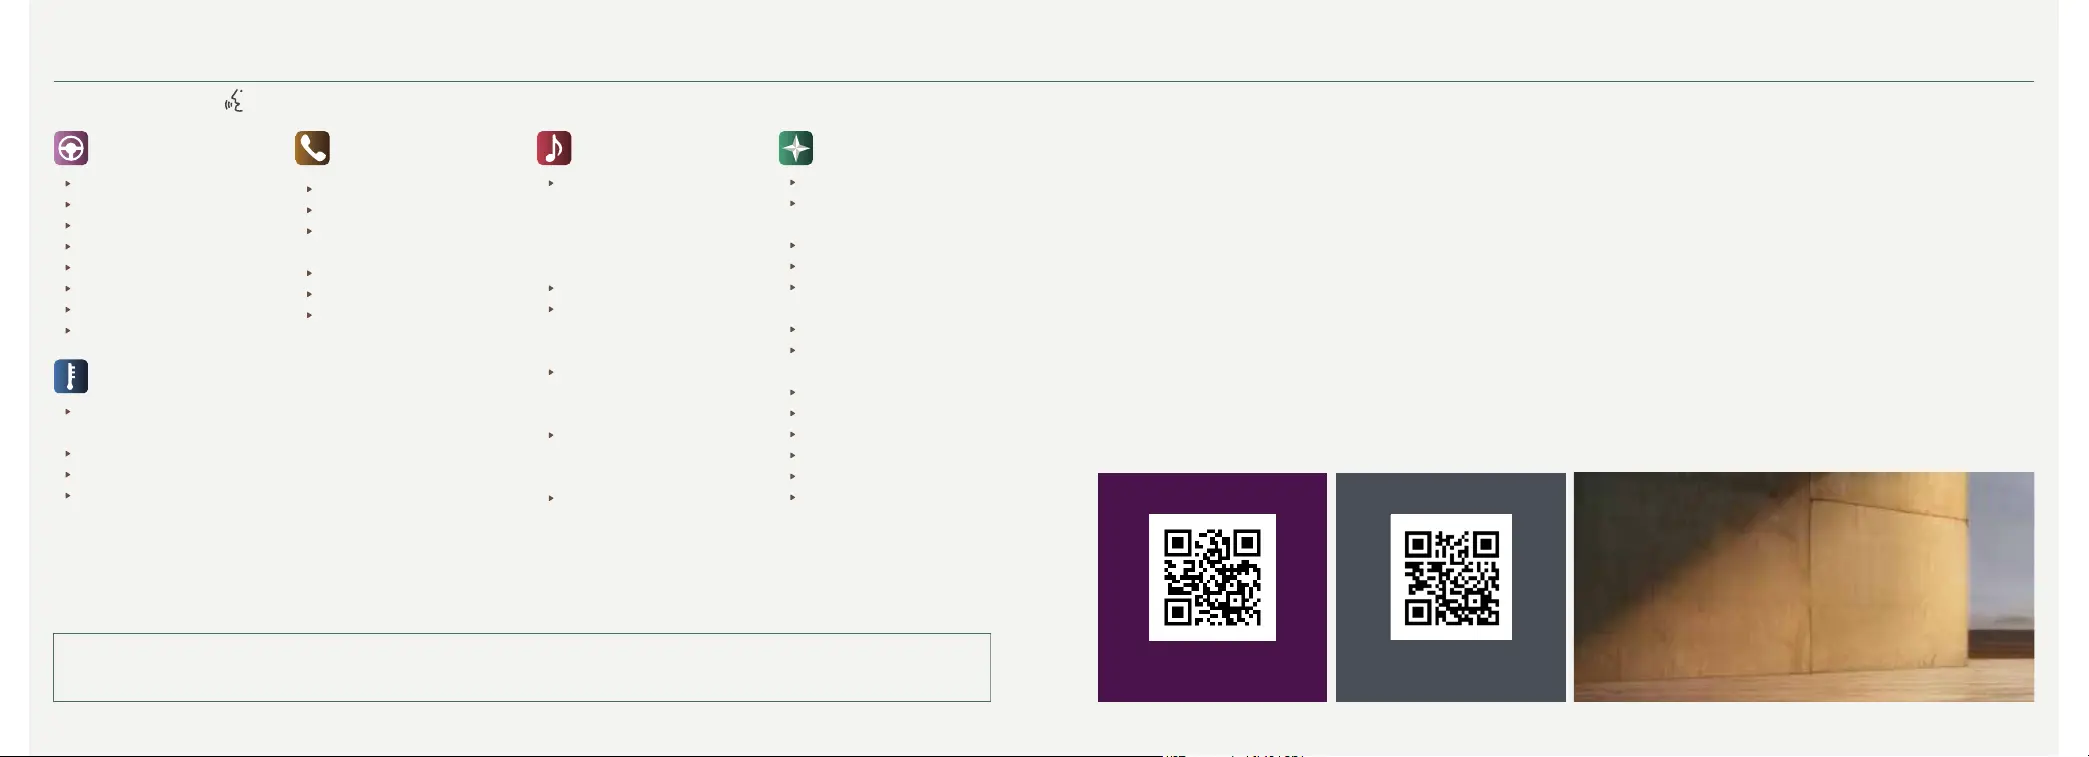Viewport: 2089px width, 757px height.
Task: Click inside the empty green-outlined box
Action: pyautogui.click(x=522, y=667)
